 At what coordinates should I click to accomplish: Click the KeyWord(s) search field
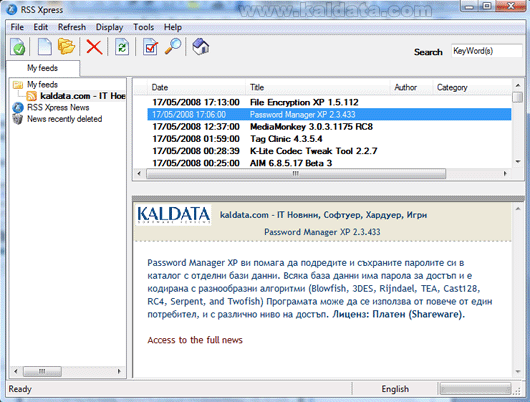(486, 51)
